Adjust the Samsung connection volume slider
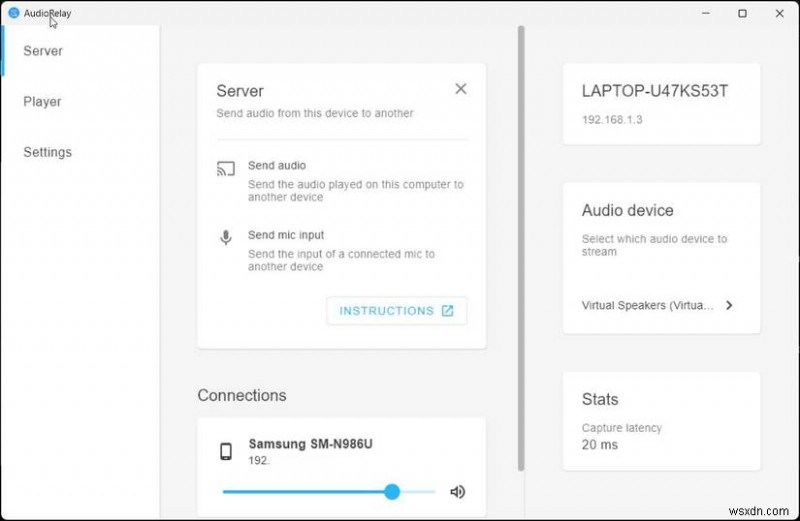Image resolution: width=800 pixels, height=521 pixels. click(329, 492)
